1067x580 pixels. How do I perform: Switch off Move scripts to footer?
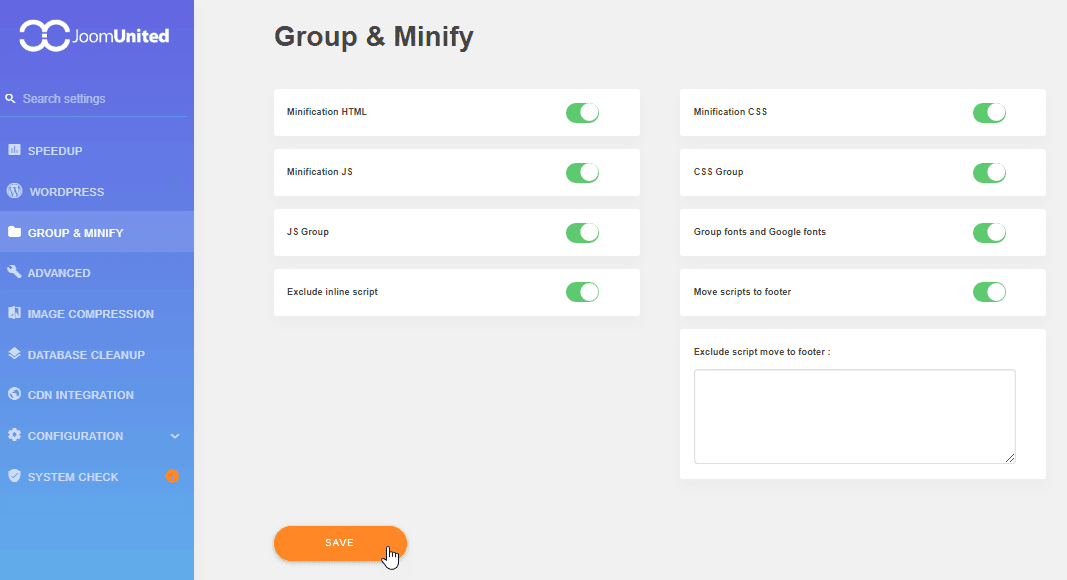989,292
